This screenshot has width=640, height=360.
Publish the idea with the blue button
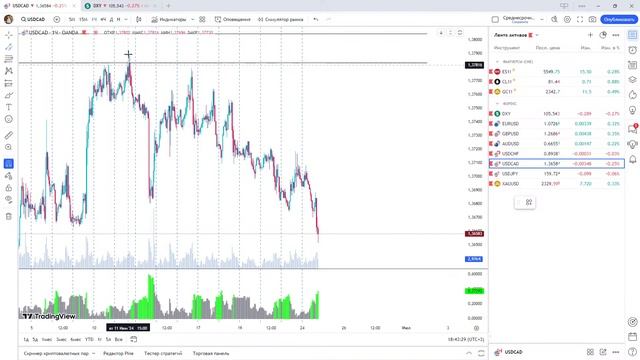point(619,19)
